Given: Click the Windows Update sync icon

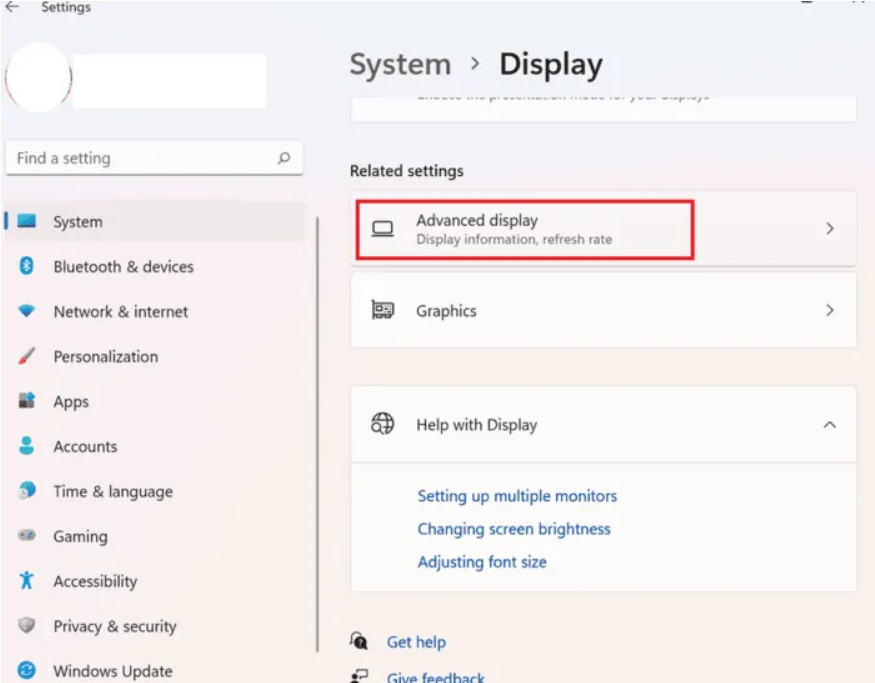Looking at the screenshot, I should tap(27, 671).
